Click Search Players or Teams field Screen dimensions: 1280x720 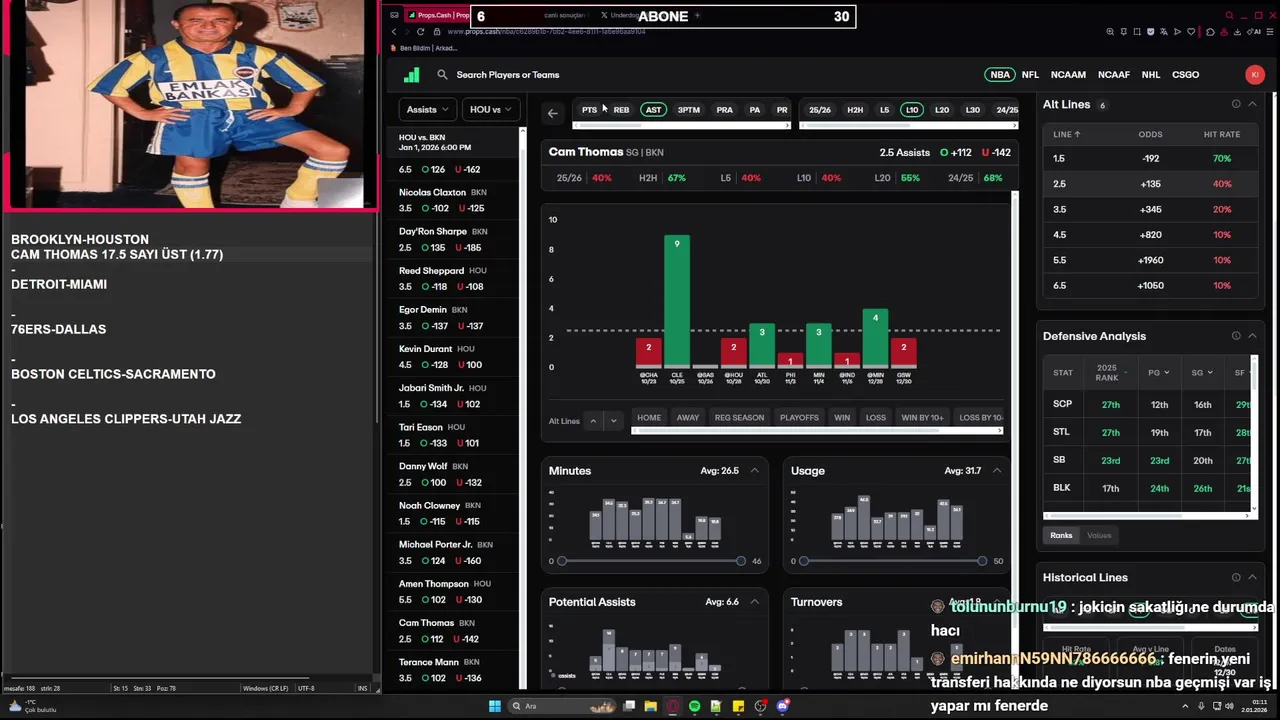(x=508, y=75)
